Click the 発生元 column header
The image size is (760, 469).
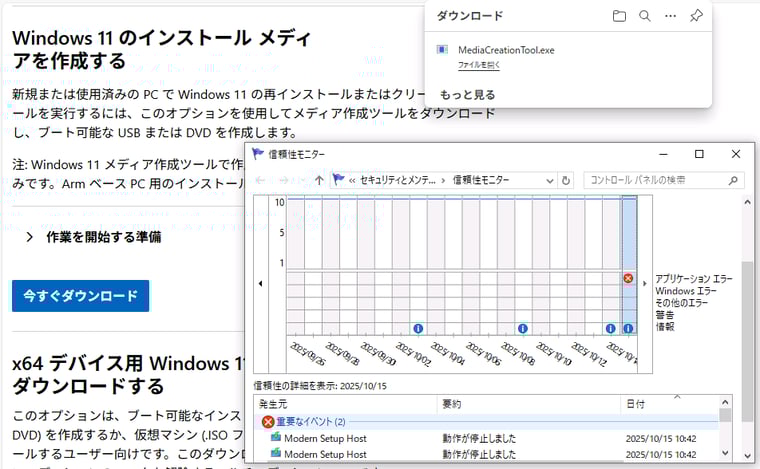coord(273,404)
